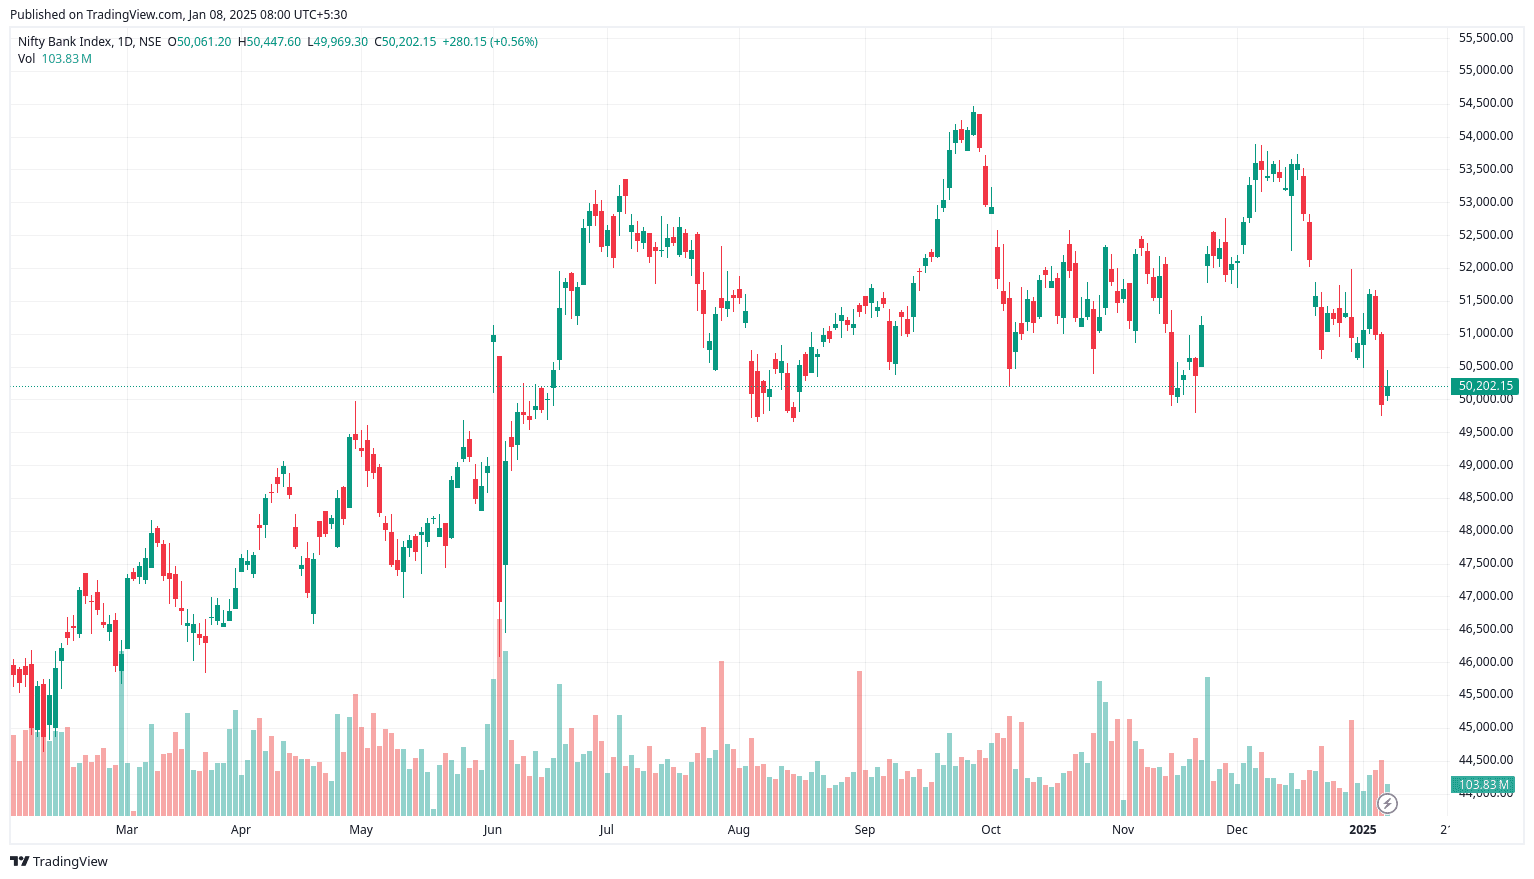The height and width of the screenshot is (879, 1534).
Task: Click the 45,500.00 price axis label
Action: point(1486,694)
